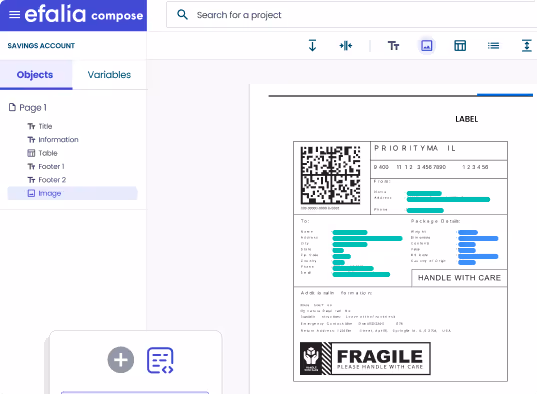Focus the Search for a project field

coord(351,15)
